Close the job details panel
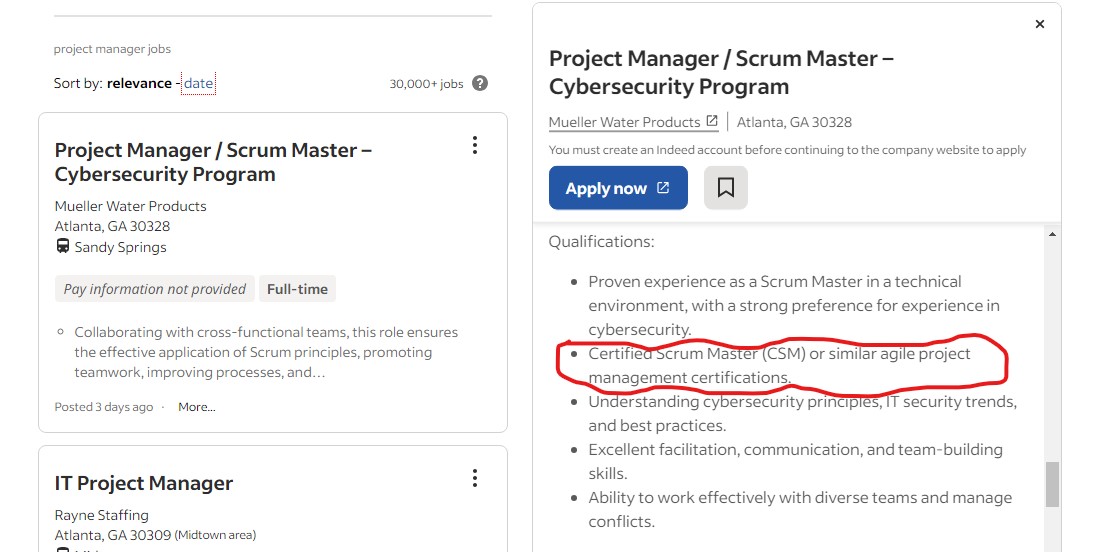This screenshot has width=1098, height=552. pos(1040,24)
